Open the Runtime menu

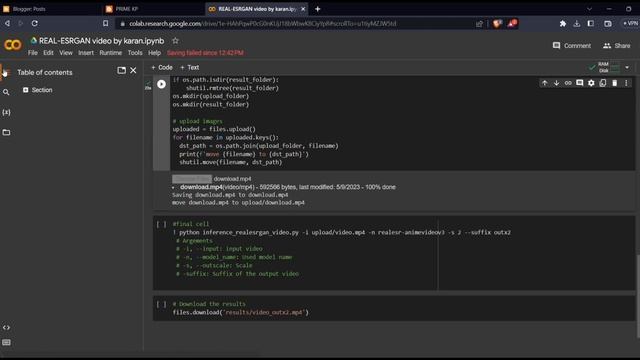click(111, 53)
